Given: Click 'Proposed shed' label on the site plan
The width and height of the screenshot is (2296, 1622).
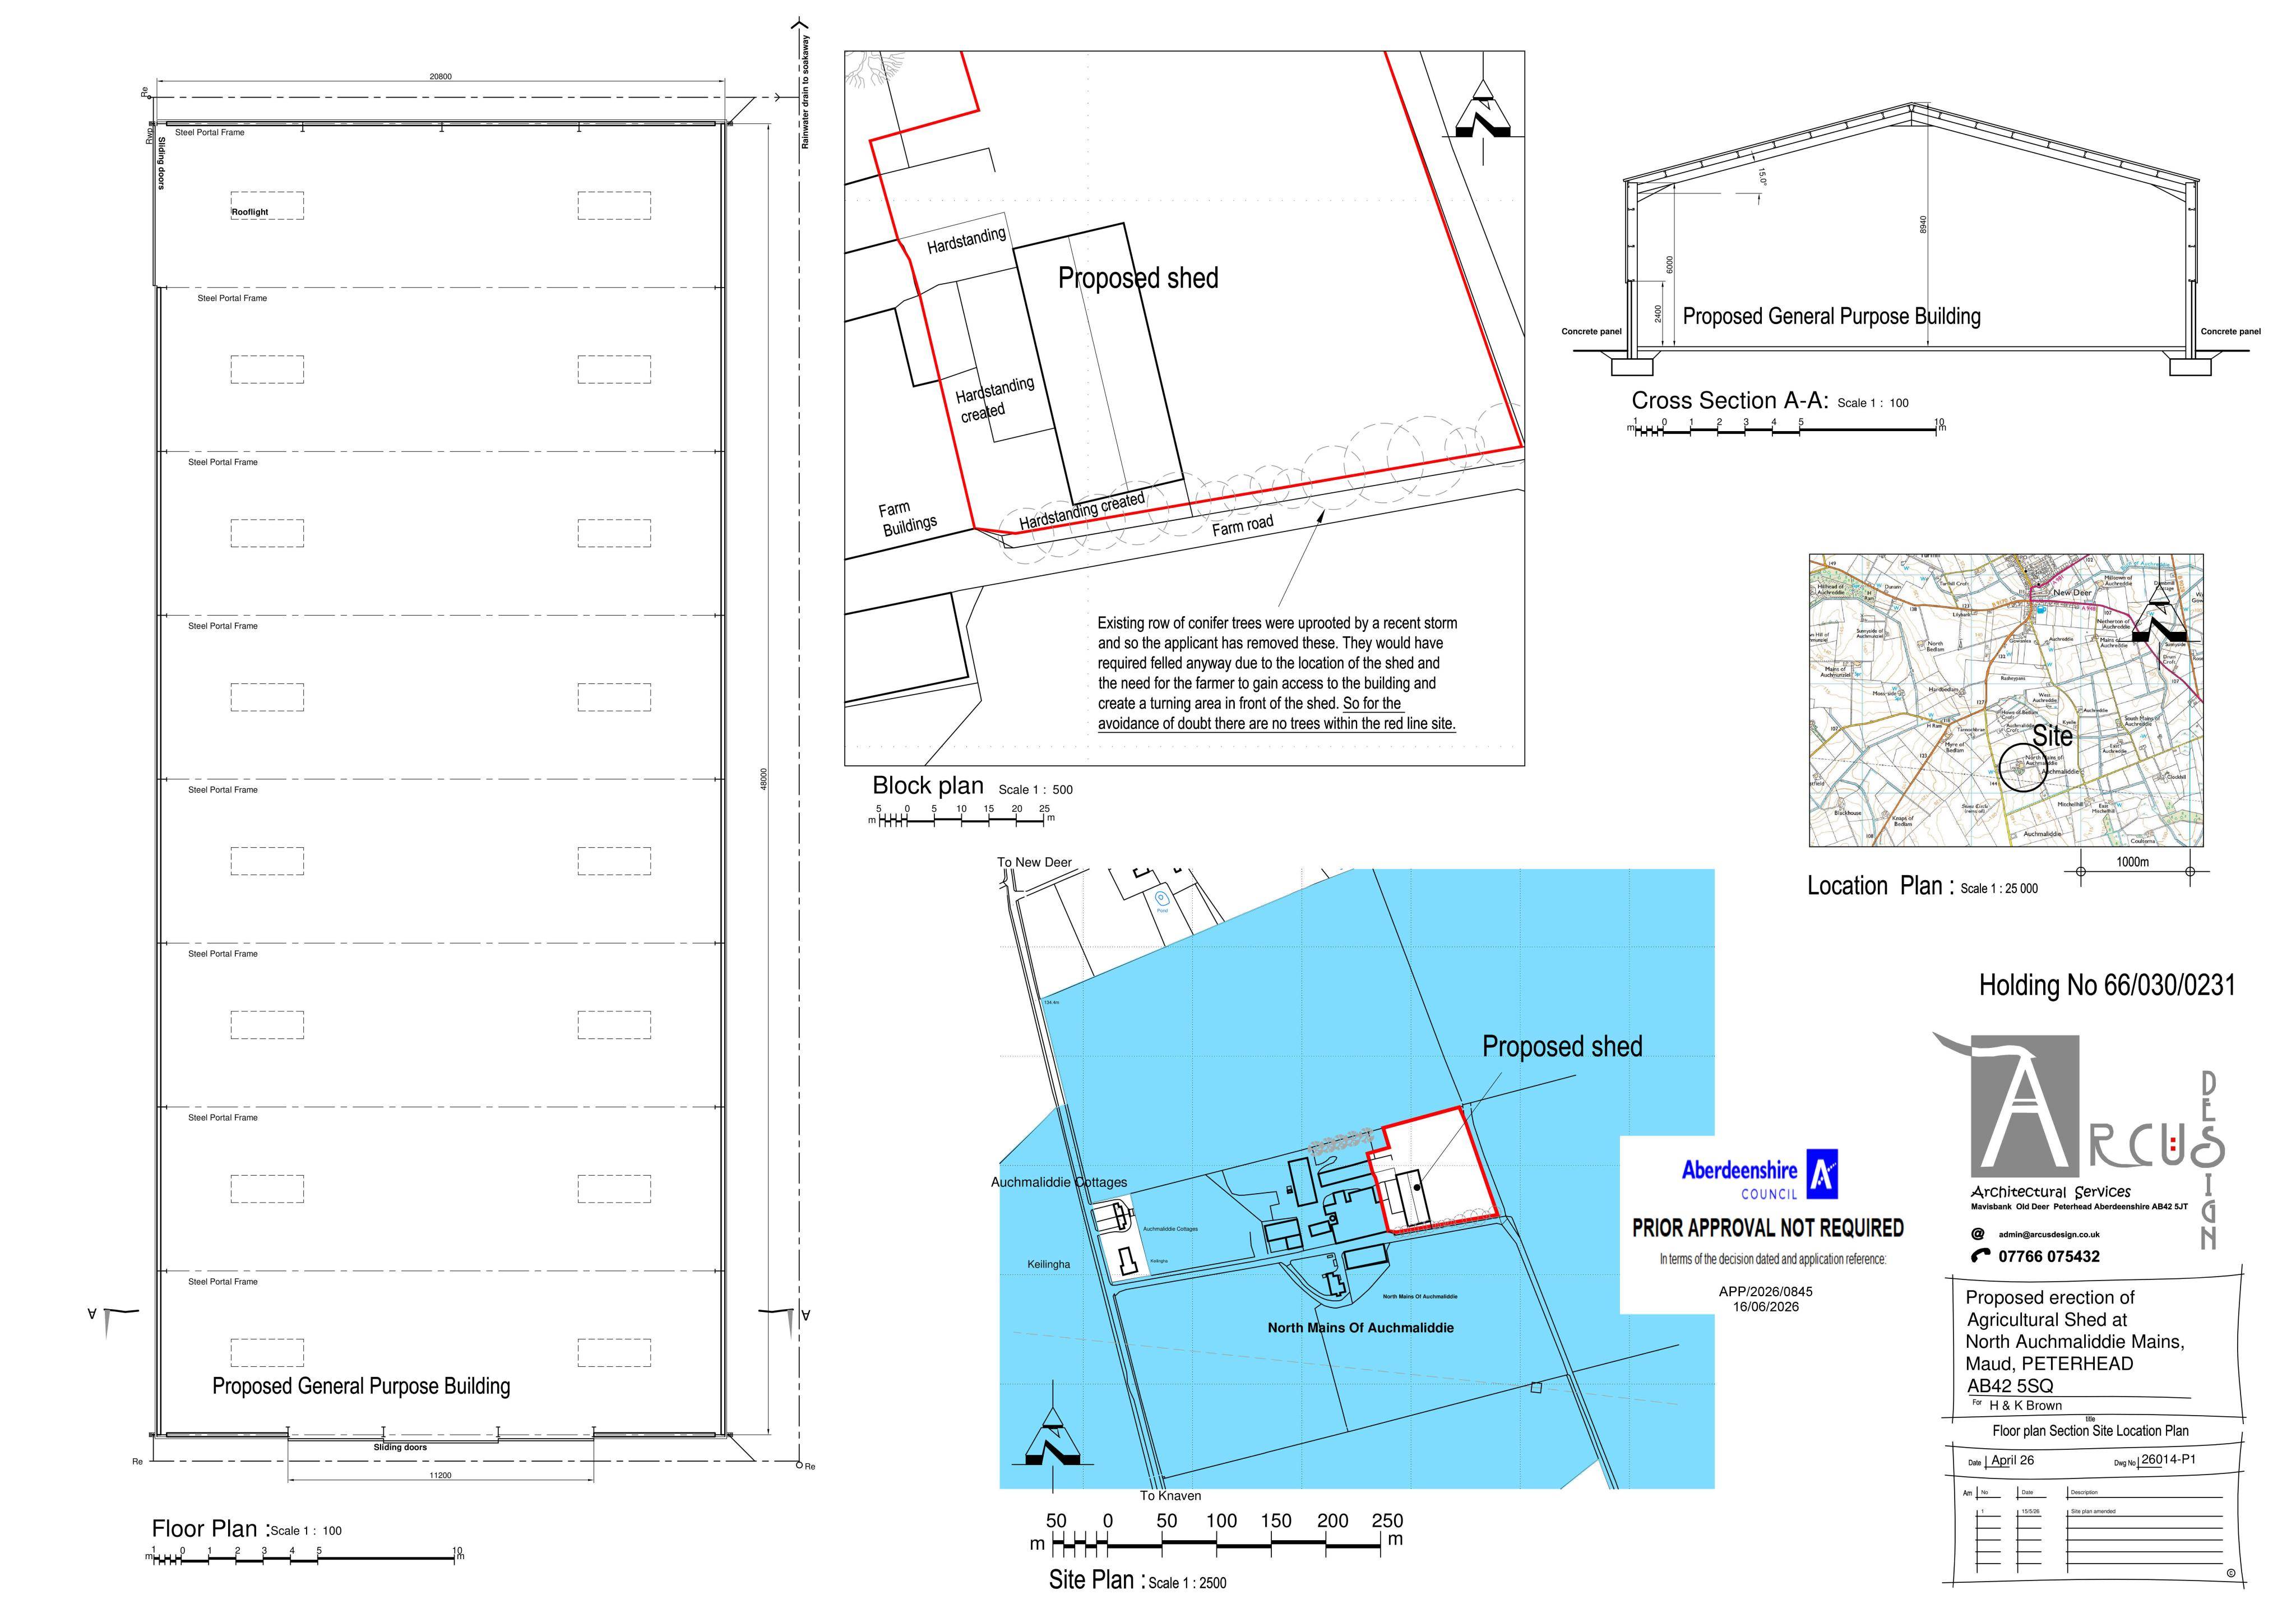Looking at the screenshot, I should tap(1562, 1047).
